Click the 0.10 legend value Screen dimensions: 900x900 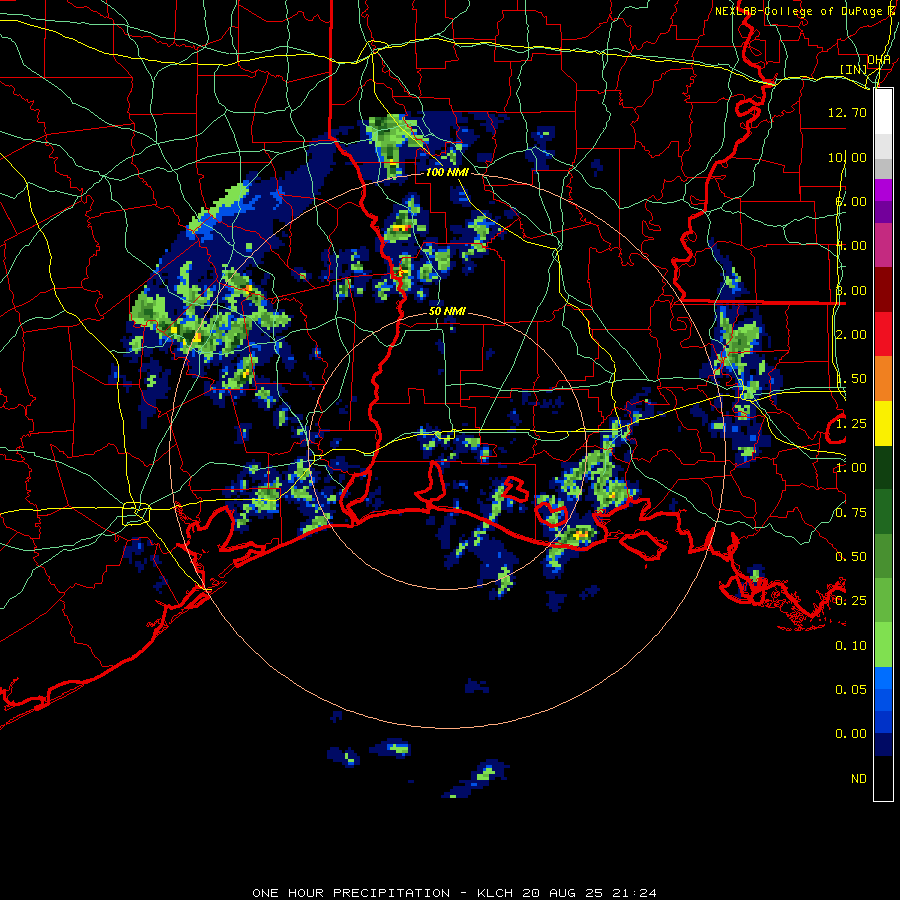tap(851, 646)
